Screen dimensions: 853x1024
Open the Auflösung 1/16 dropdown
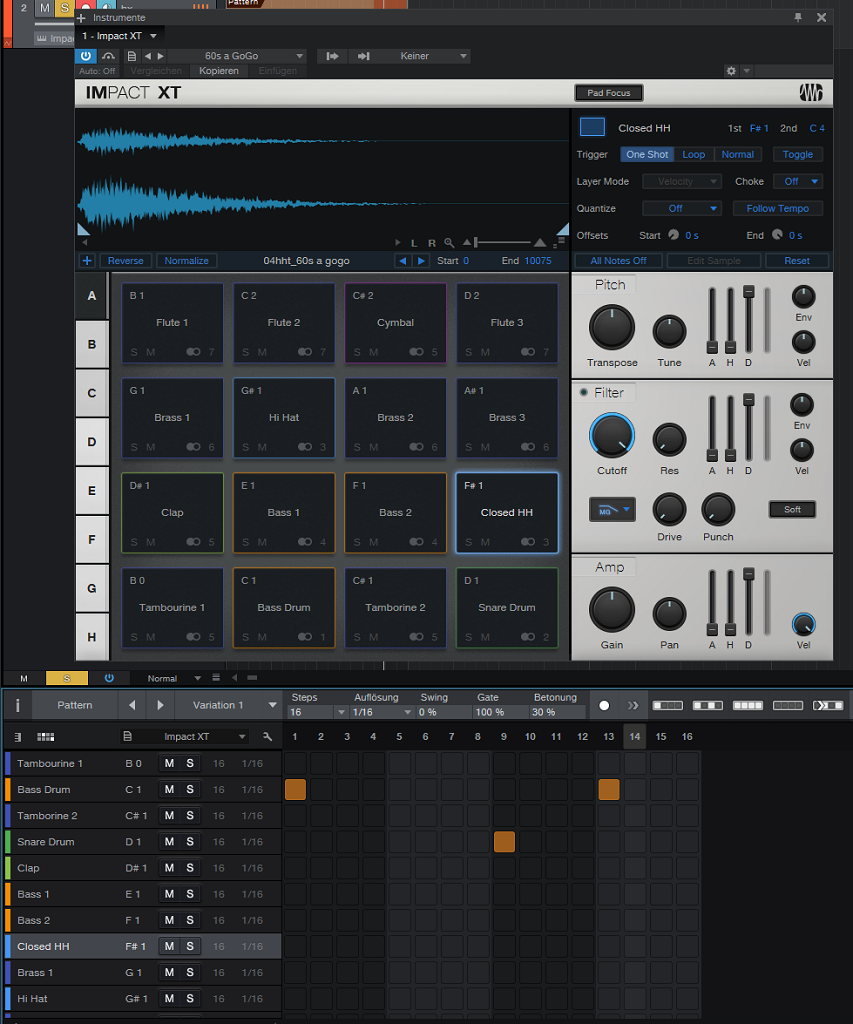point(408,712)
